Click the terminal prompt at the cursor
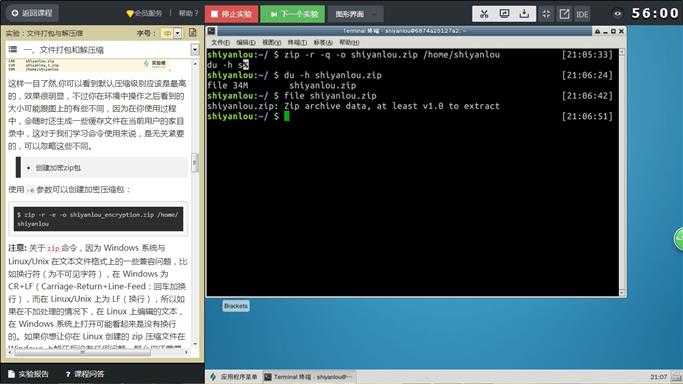This screenshot has height=384, width=683. [x=287, y=116]
